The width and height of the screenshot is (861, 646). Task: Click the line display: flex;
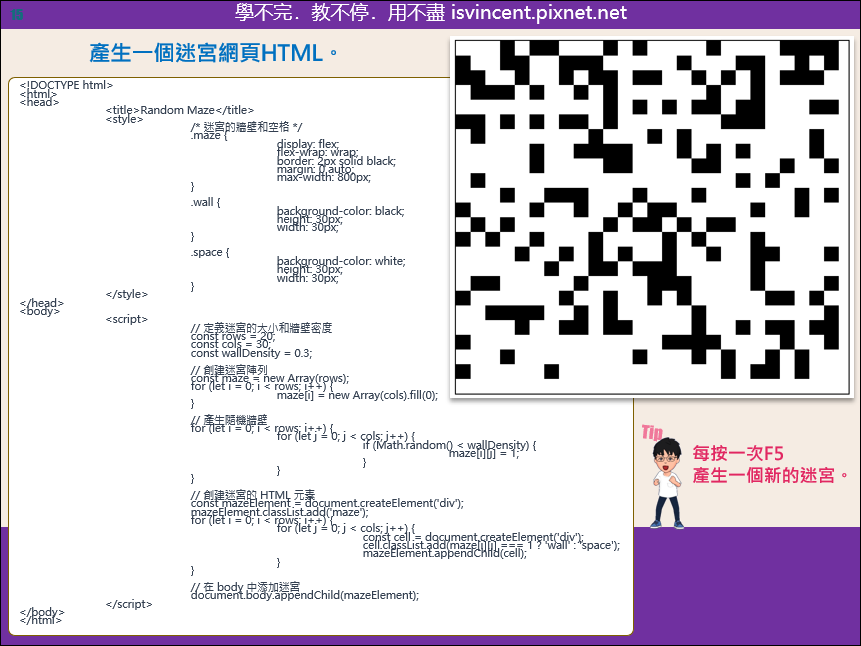[x=308, y=144]
